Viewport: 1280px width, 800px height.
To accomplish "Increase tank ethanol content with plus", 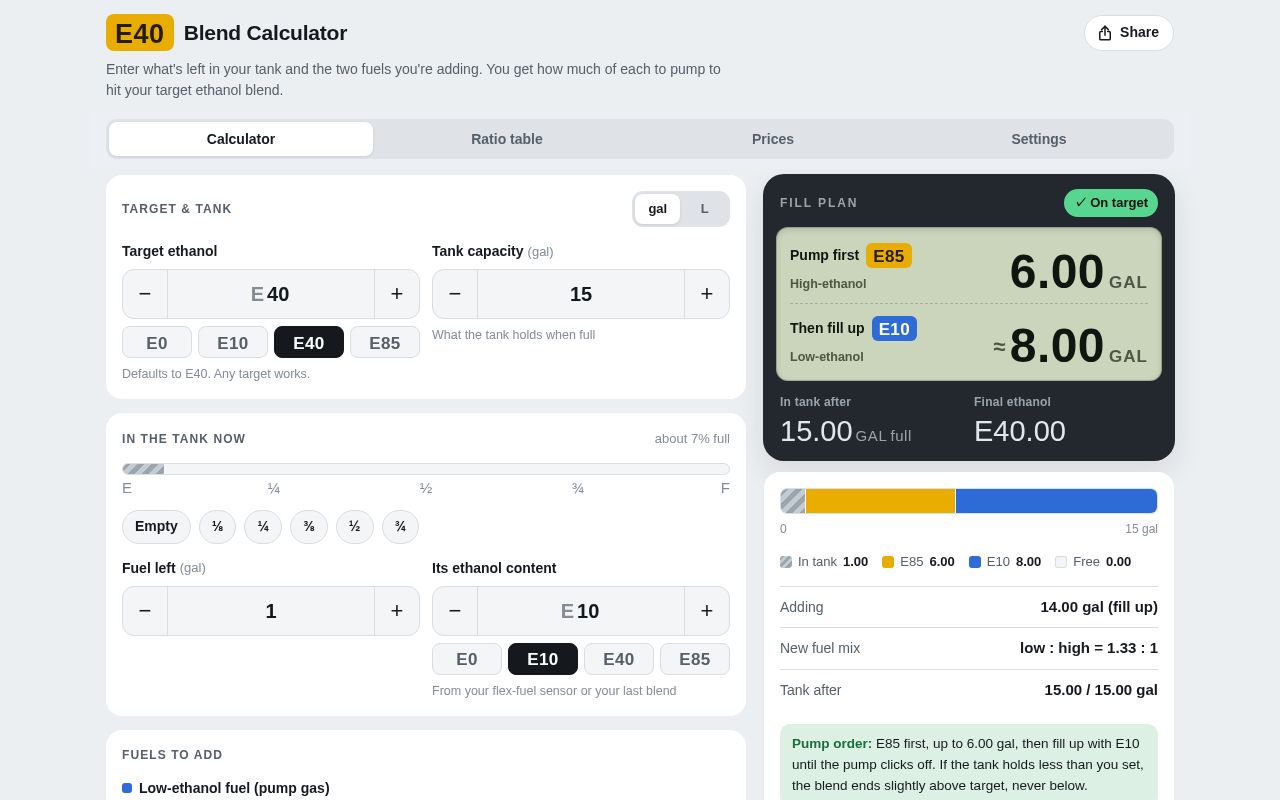I will 707,611.
